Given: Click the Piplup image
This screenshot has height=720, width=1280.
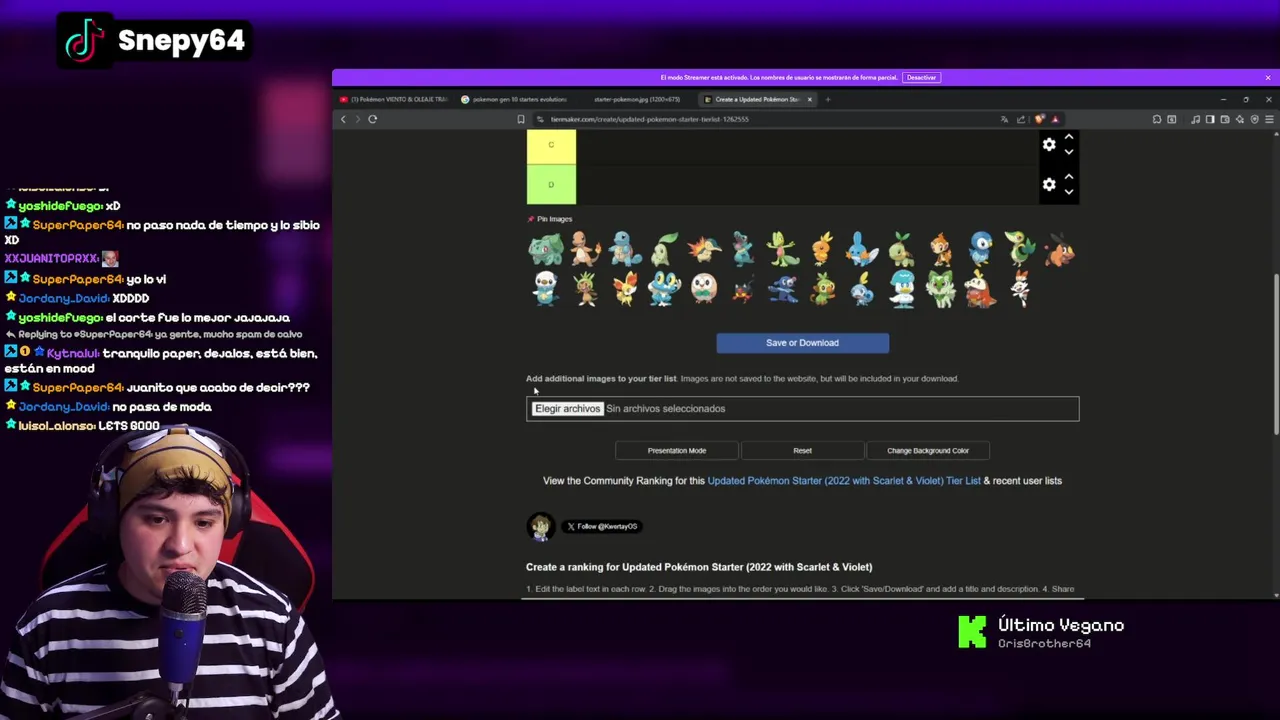Looking at the screenshot, I should coord(981,249).
